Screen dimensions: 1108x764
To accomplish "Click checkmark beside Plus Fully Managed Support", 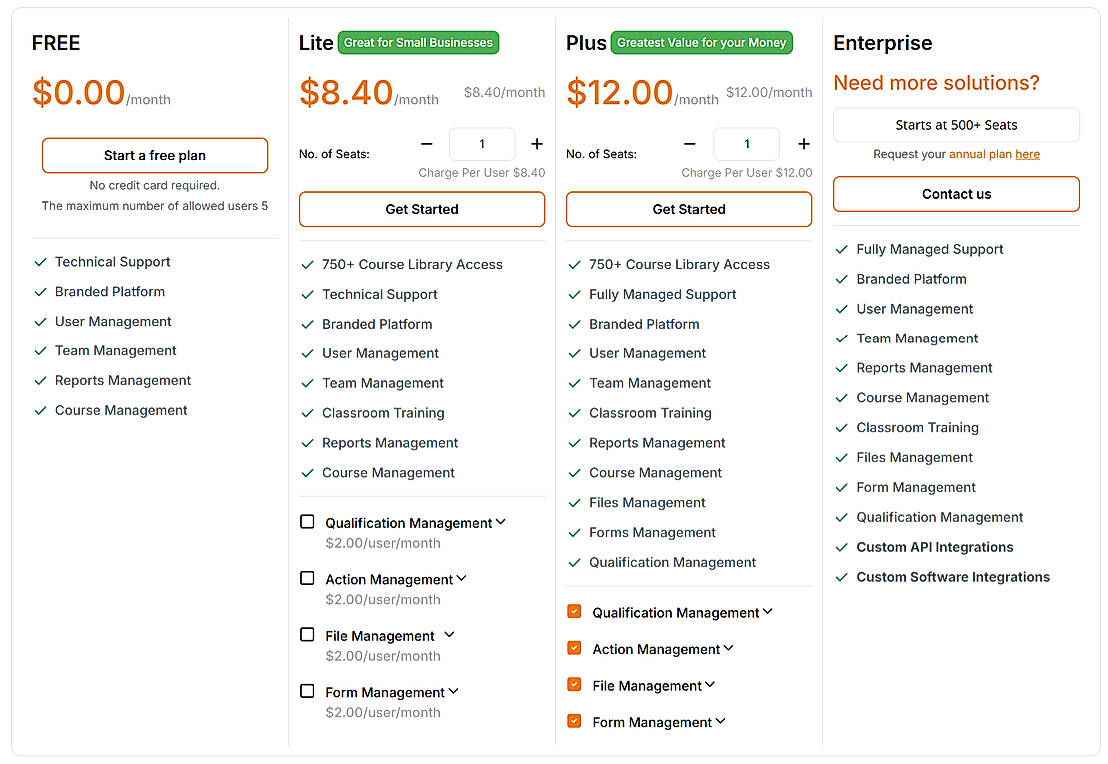I will 574,295.
